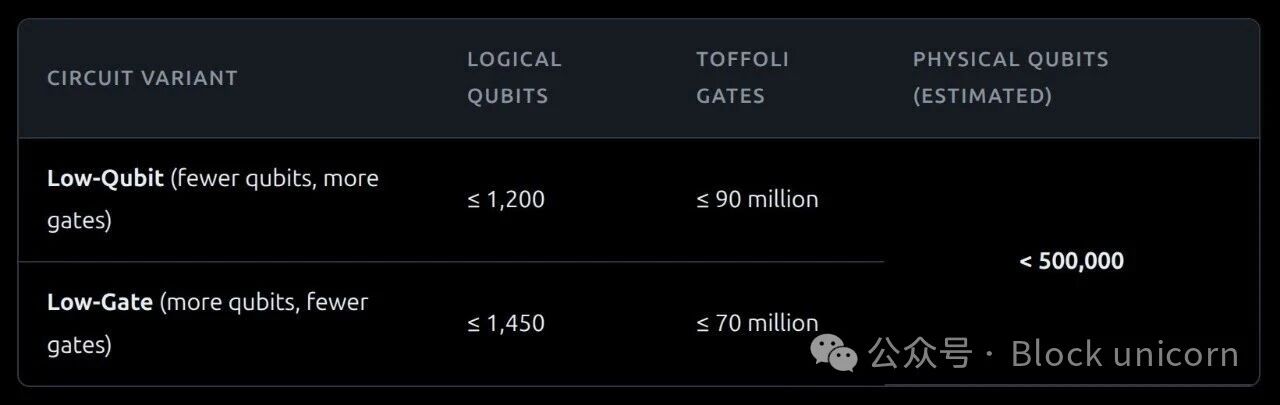Screen dimensions: 1280x405
Task: Click the bold Low-Gate variant label
Action: point(99,302)
